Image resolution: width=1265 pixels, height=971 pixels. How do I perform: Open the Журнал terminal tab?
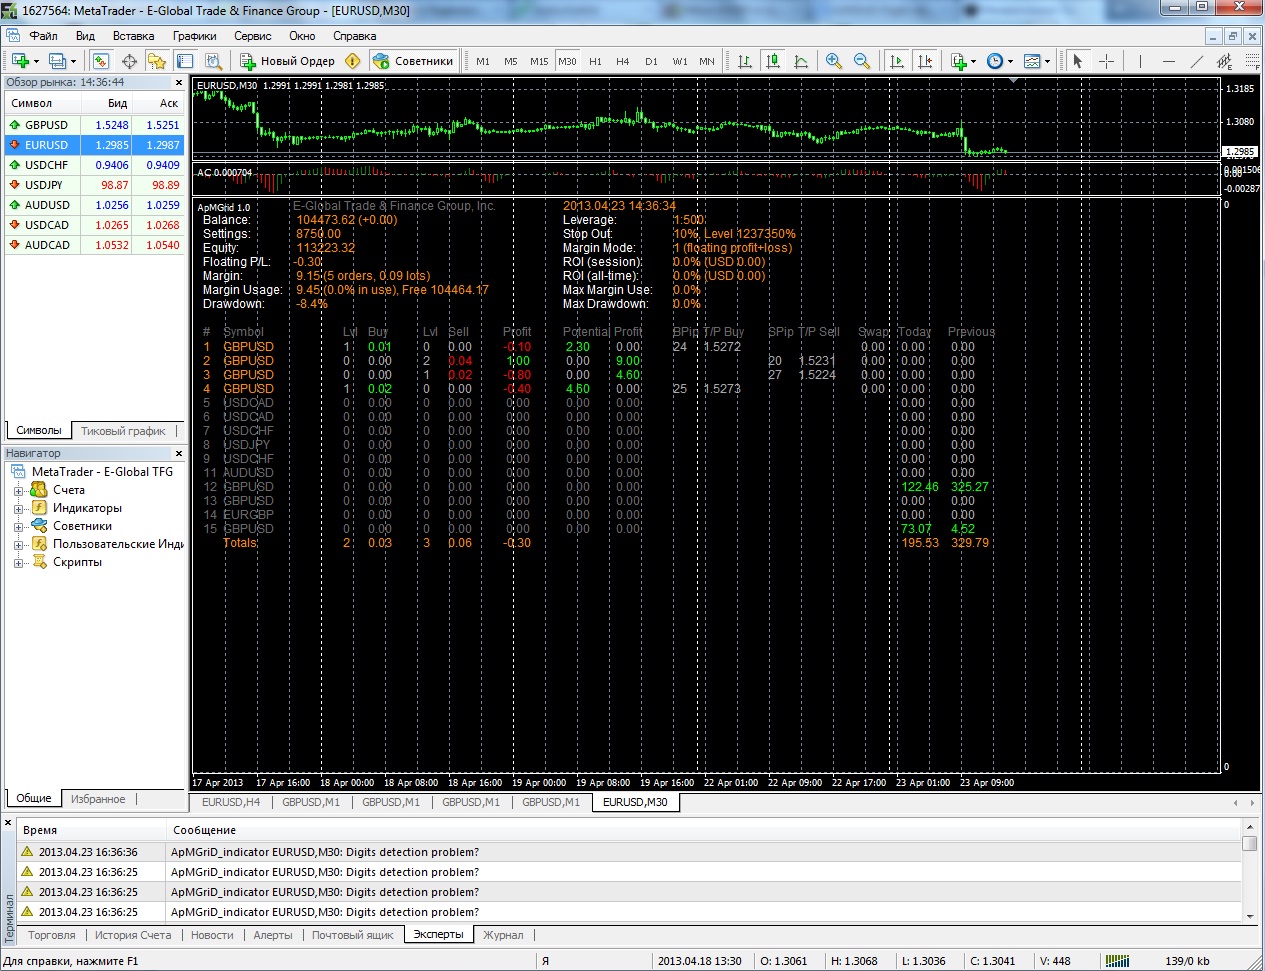pyautogui.click(x=503, y=935)
